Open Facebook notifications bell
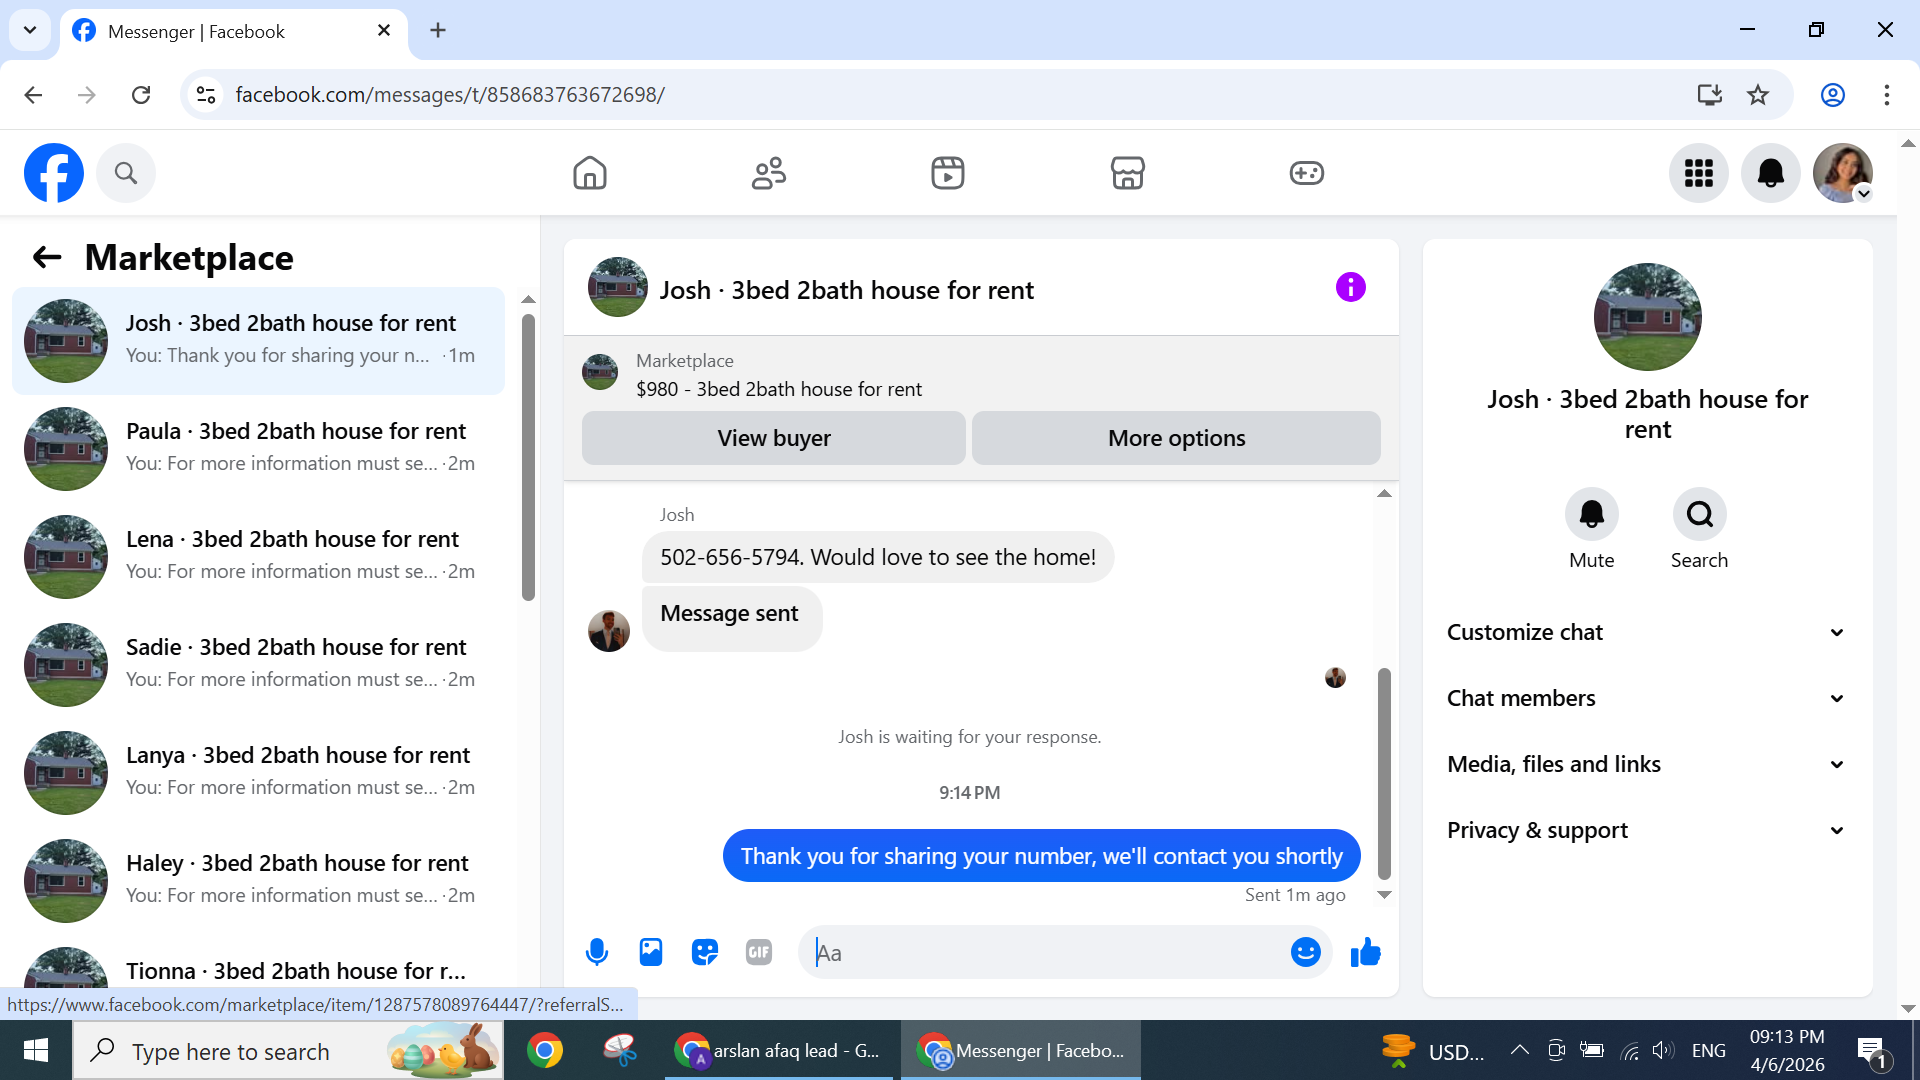The width and height of the screenshot is (1920, 1080). click(1771, 173)
